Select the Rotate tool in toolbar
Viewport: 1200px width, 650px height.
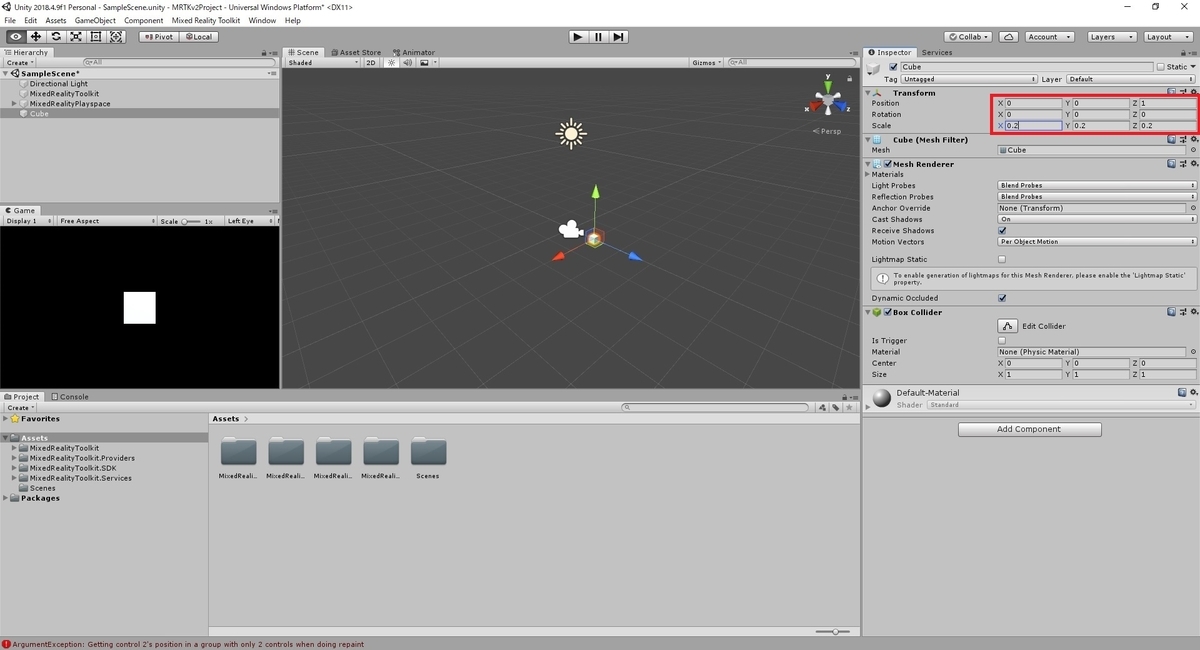pos(56,37)
